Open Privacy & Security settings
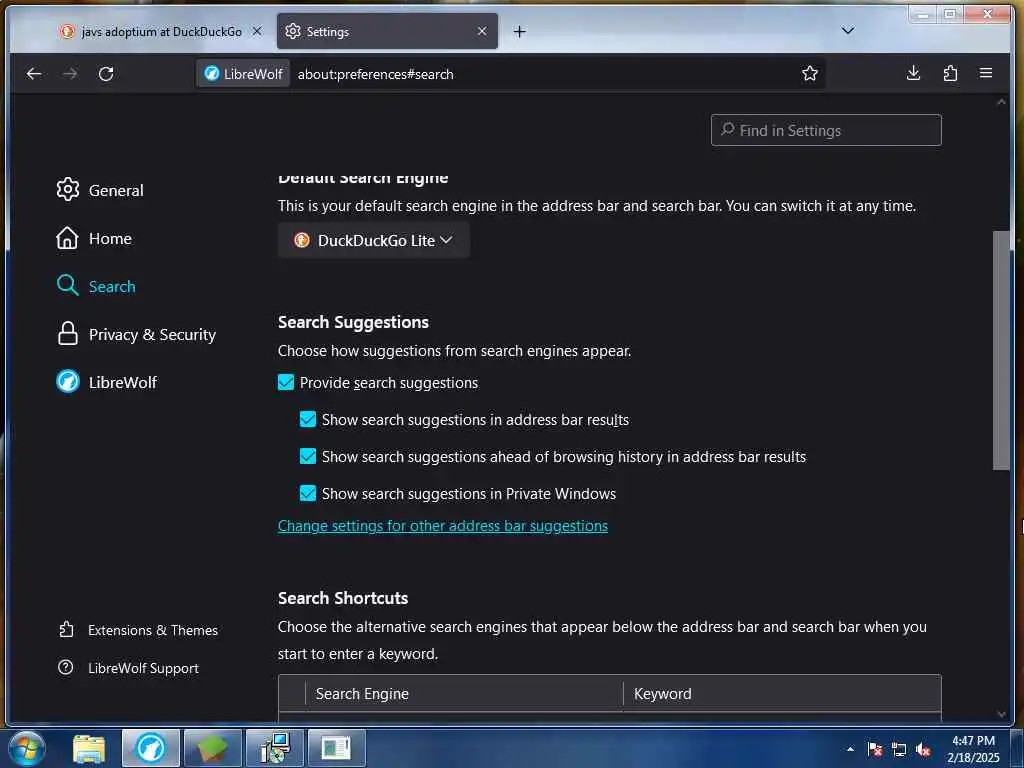 tap(136, 334)
